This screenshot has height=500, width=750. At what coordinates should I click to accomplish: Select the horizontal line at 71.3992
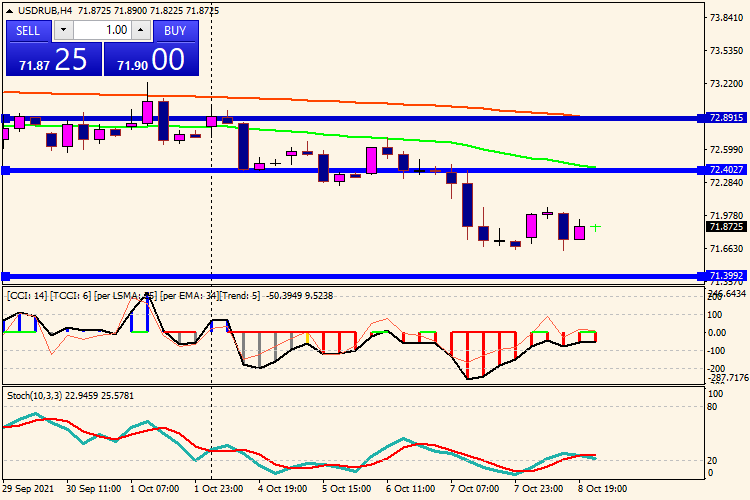coord(352,276)
